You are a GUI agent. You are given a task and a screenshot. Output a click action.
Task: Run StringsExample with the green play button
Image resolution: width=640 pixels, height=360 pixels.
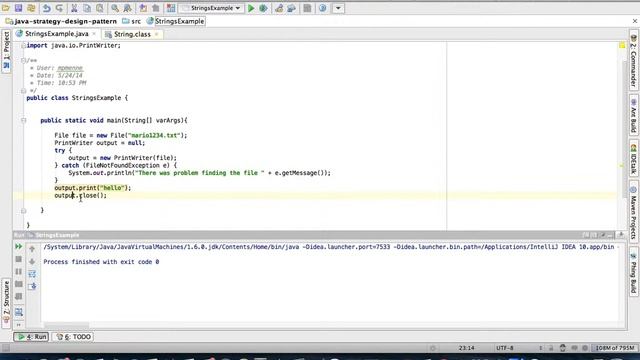coord(251,8)
